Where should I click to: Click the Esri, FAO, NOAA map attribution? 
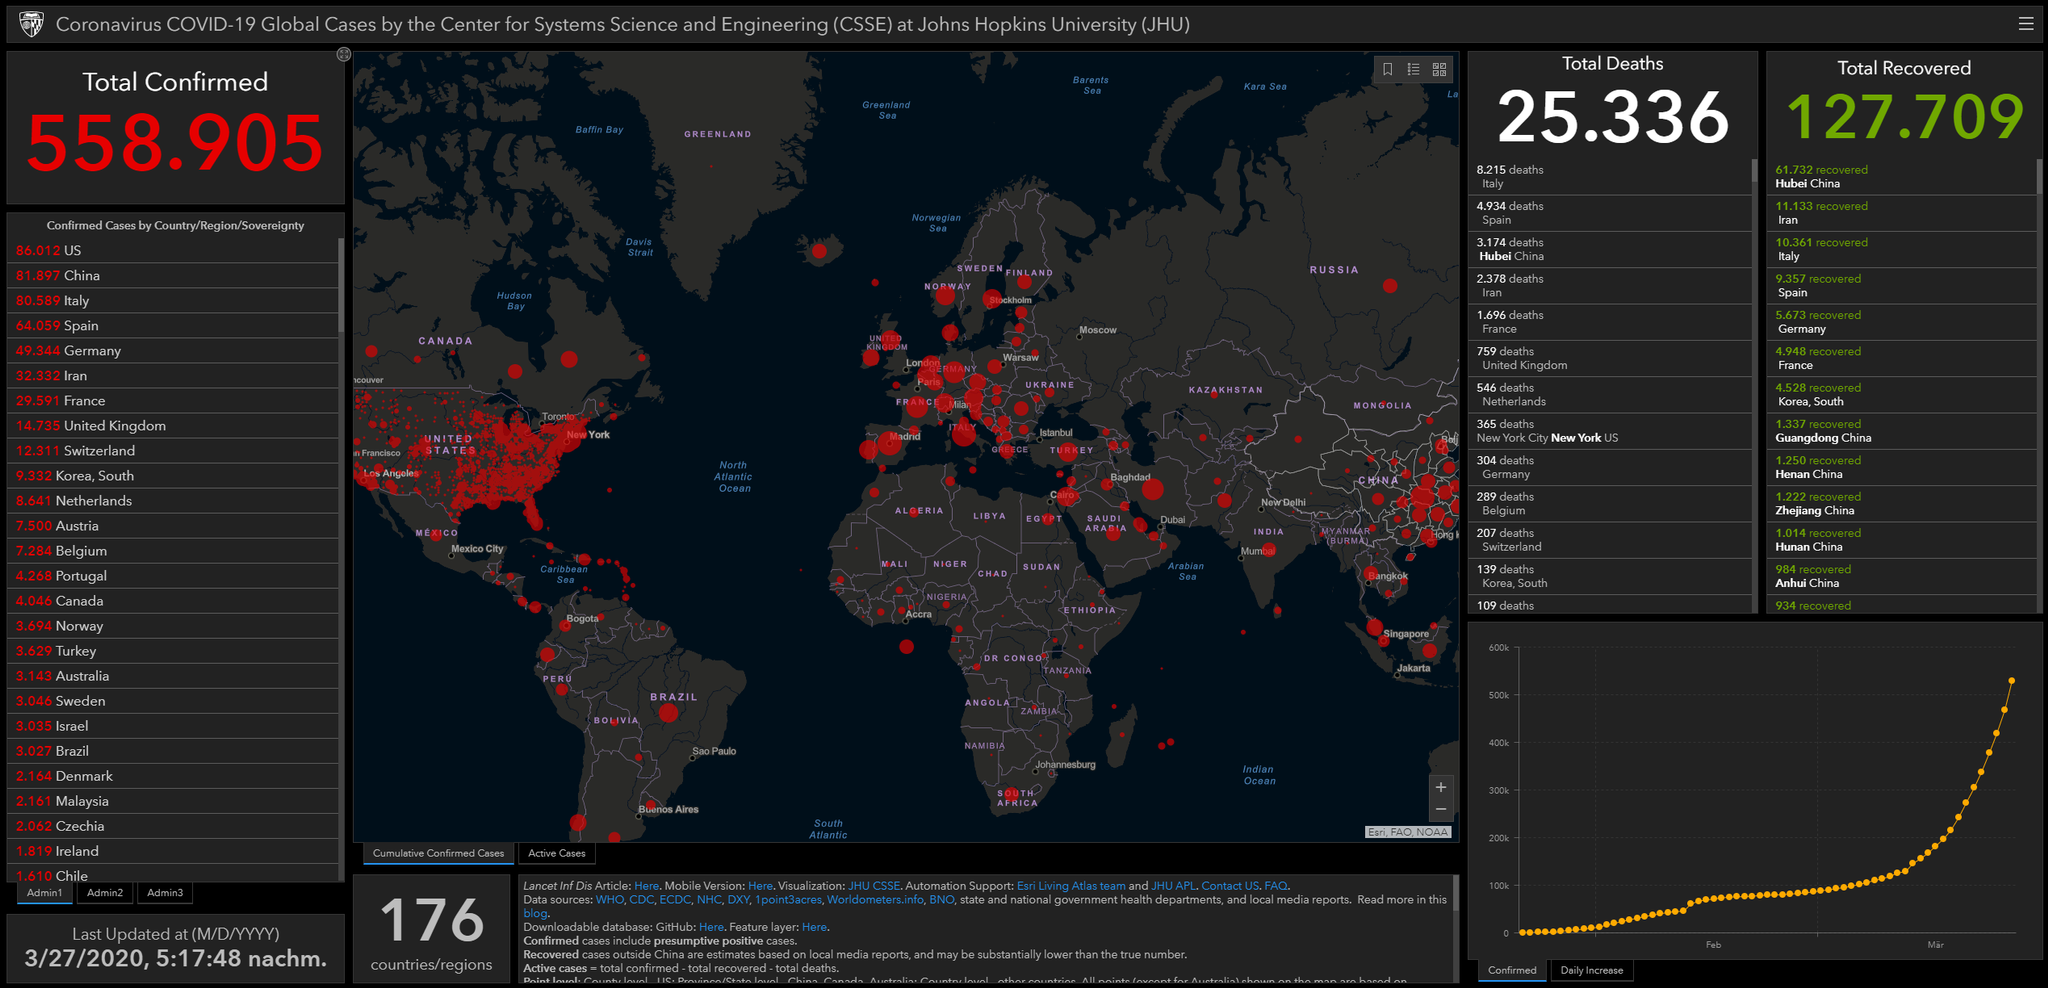click(1408, 832)
